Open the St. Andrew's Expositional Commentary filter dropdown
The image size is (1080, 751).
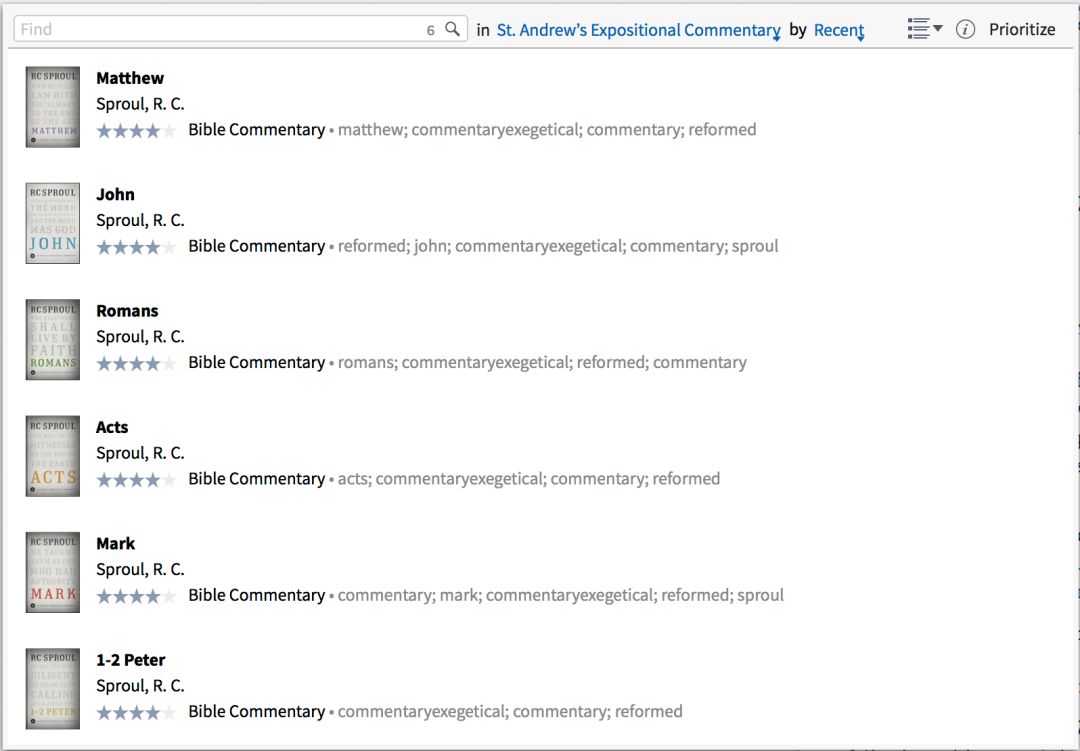(638, 30)
